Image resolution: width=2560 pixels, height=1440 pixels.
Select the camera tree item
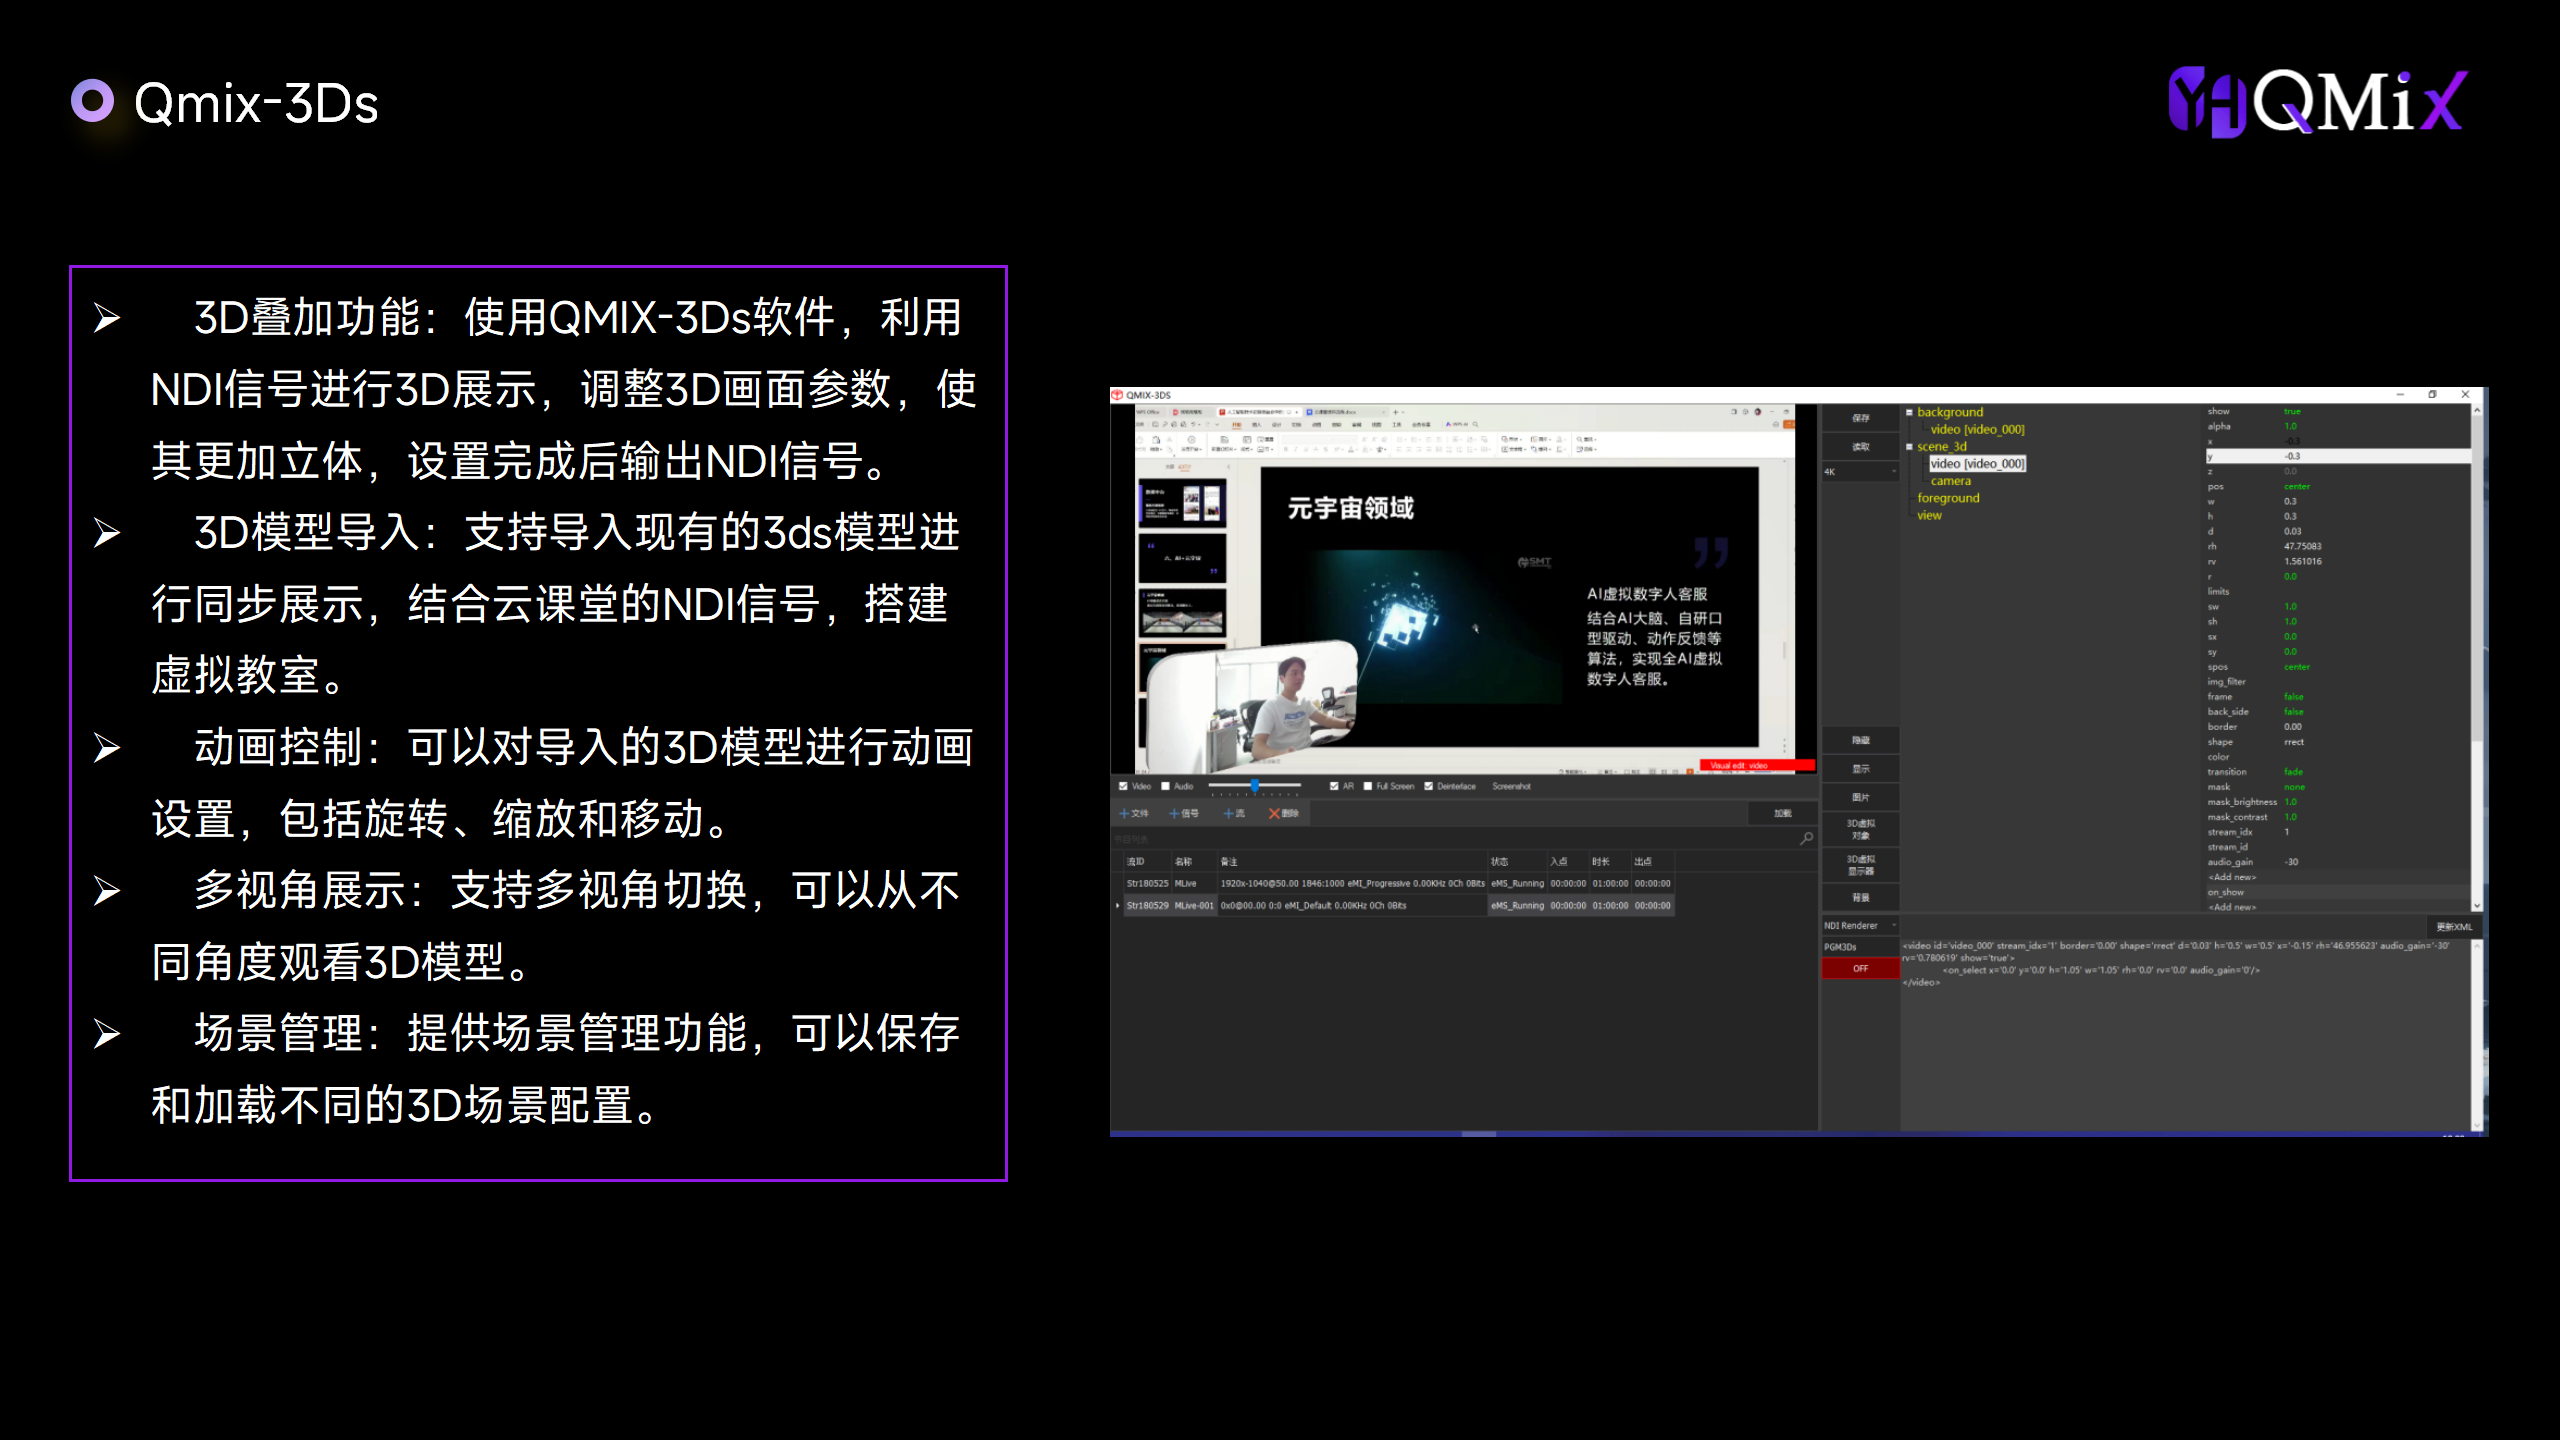pyautogui.click(x=1950, y=481)
